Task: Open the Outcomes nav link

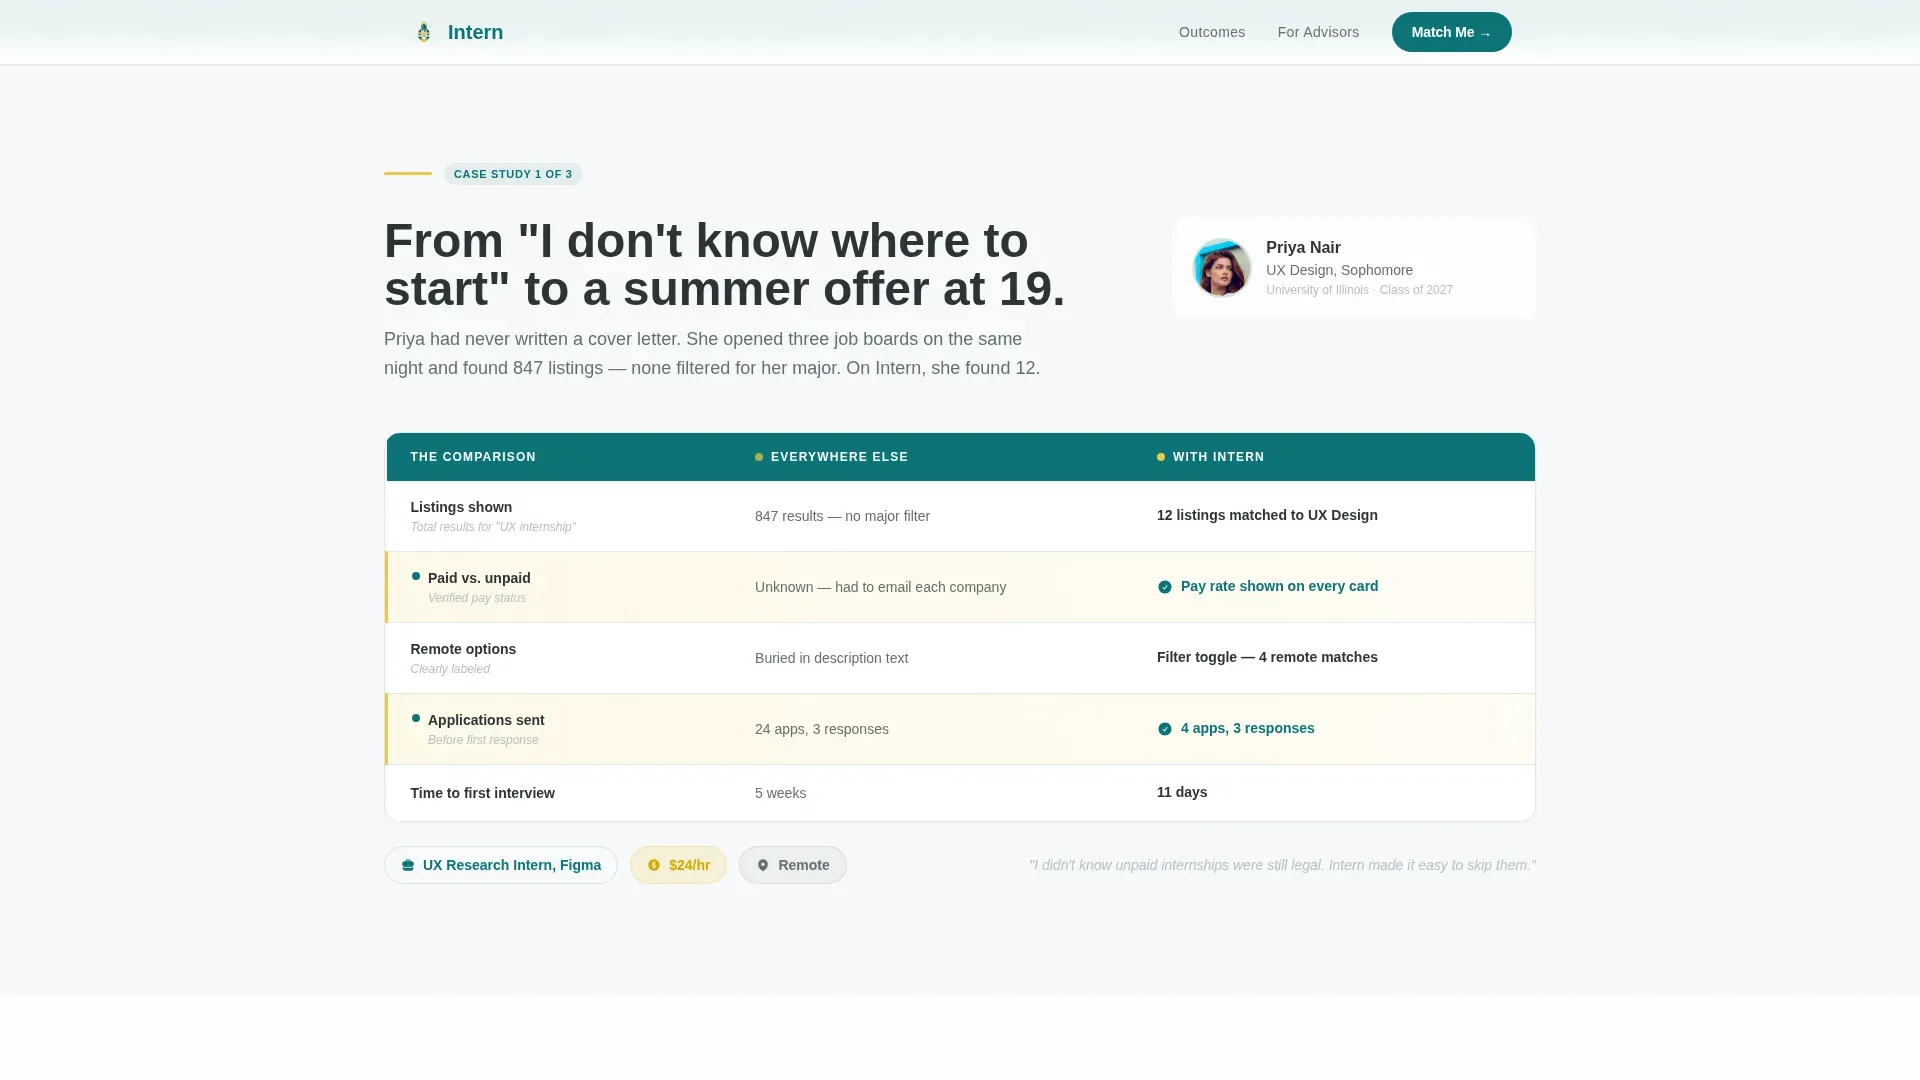Action: [x=1212, y=32]
